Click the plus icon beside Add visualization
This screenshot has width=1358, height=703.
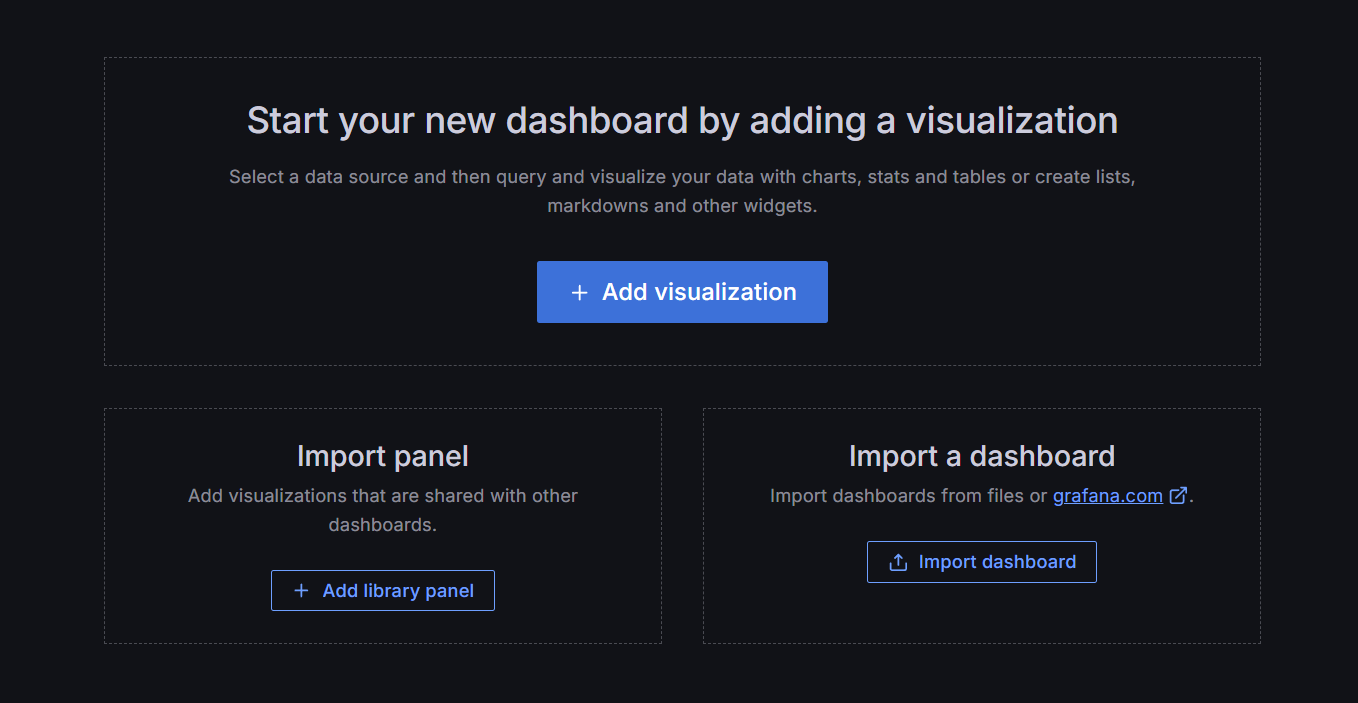tap(579, 293)
